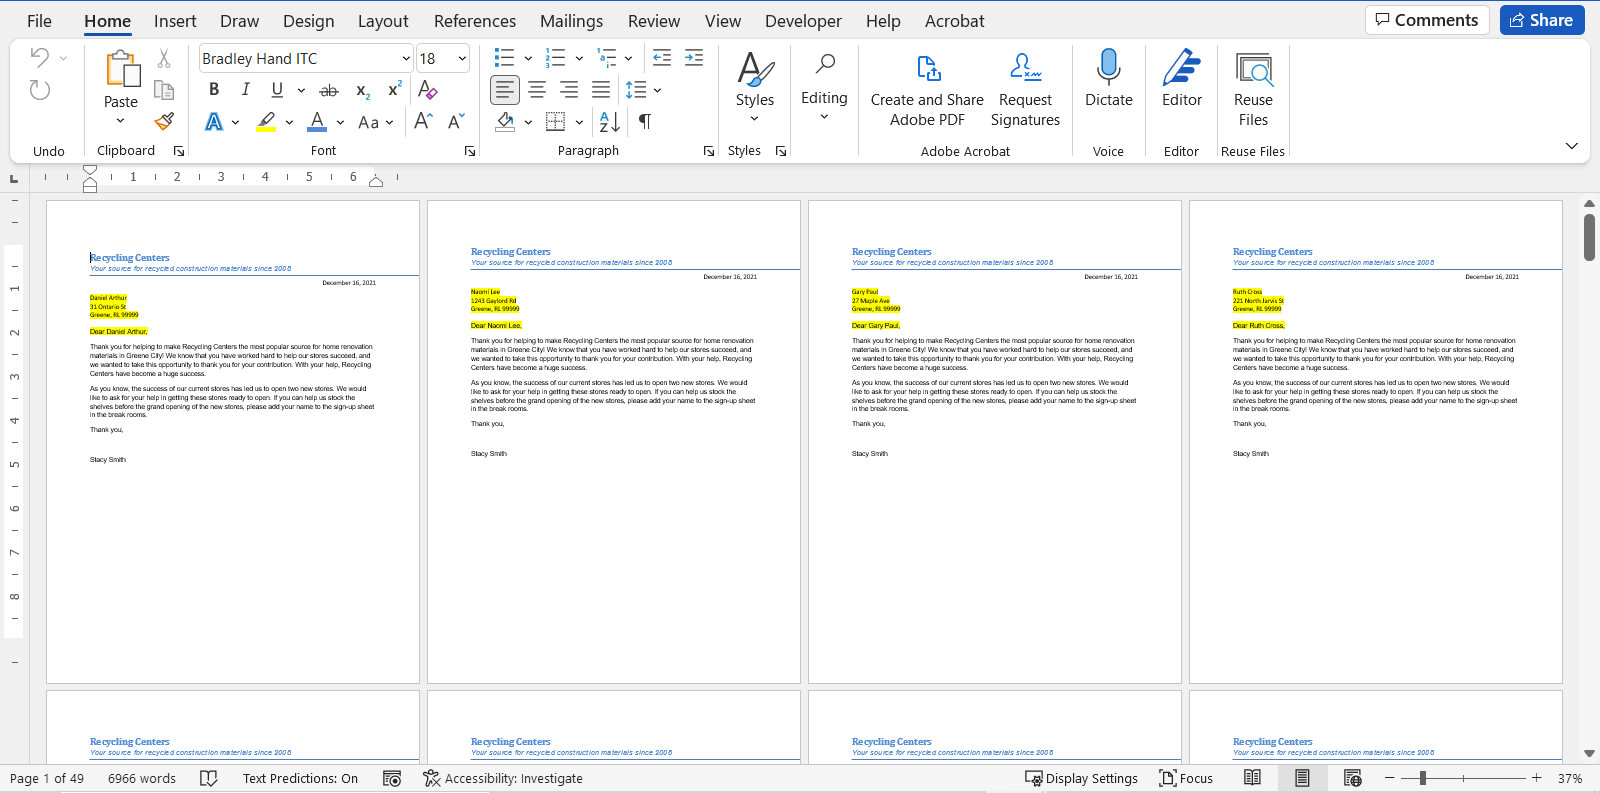Click the 37% zoom level

pos(1570,778)
